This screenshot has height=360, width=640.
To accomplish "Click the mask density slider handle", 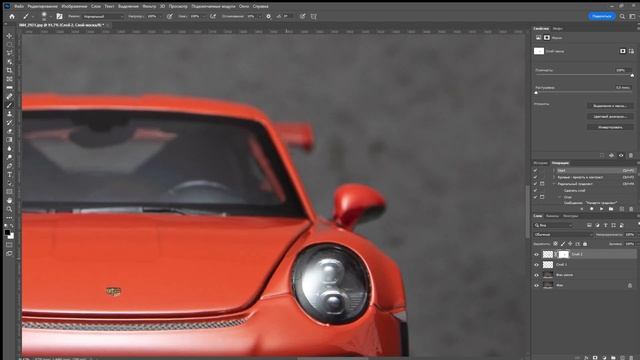I will pos(632,76).
